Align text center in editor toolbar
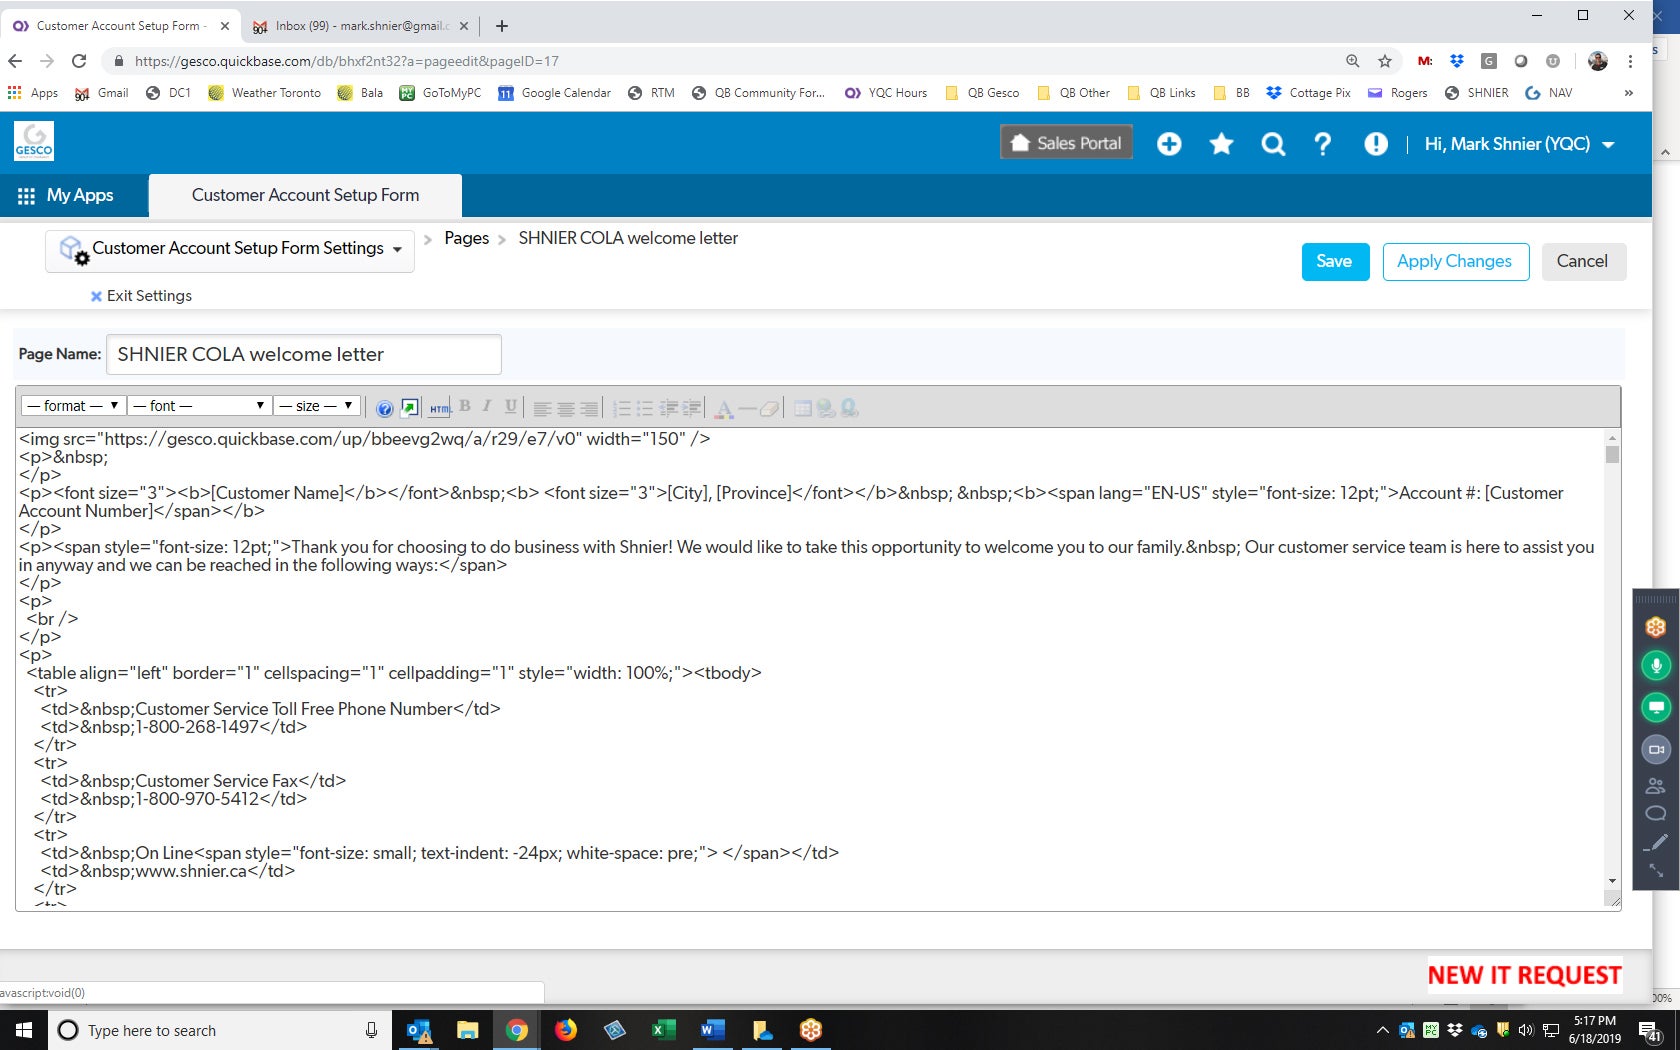The width and height of the screenshot is (1680, 1050). [x=566, y=408]
